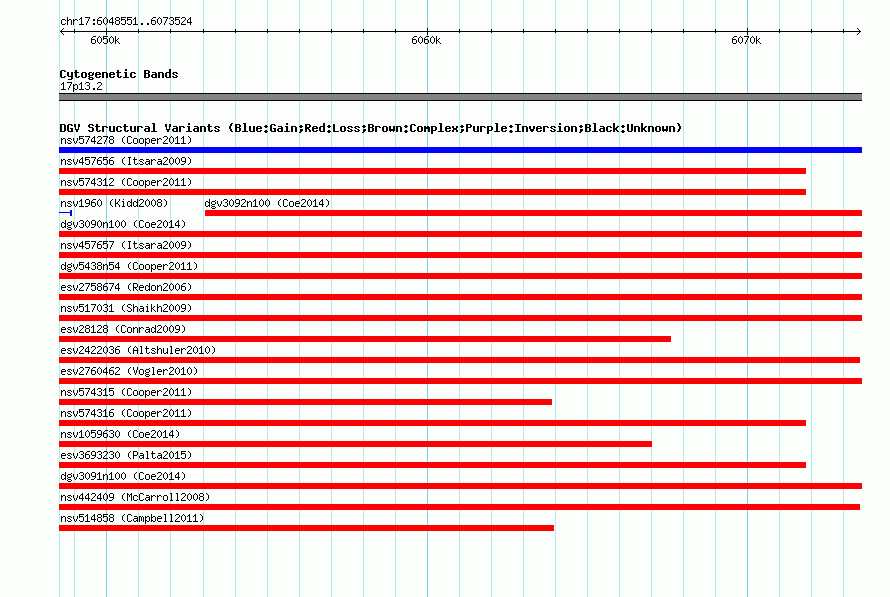This screenshot has height=597, width=890.
Task: Select nsv517031 (Shaikh2009) label
Action: tap(126, 308)
